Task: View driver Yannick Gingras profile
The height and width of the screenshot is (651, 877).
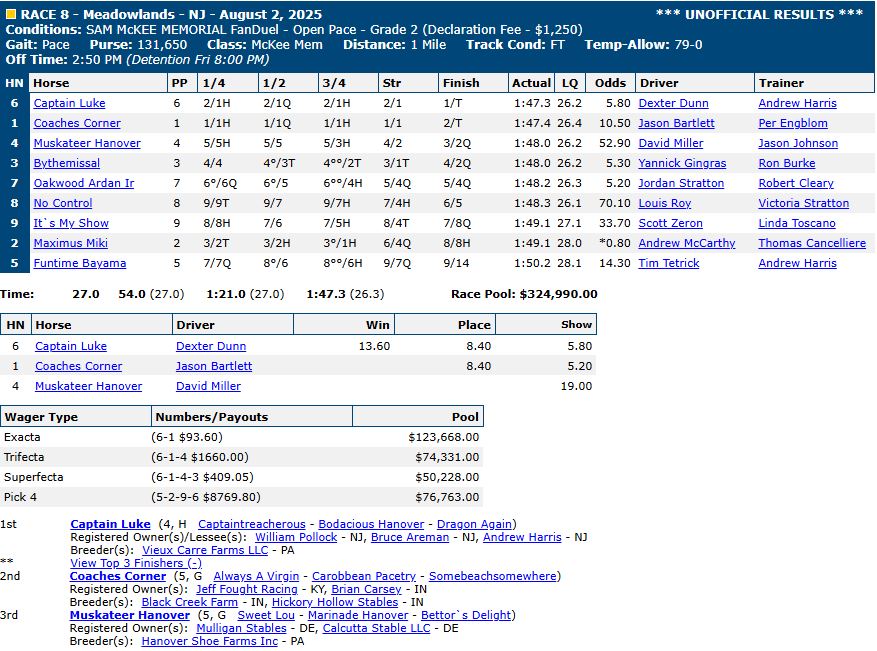Action: tap(683, 163)
